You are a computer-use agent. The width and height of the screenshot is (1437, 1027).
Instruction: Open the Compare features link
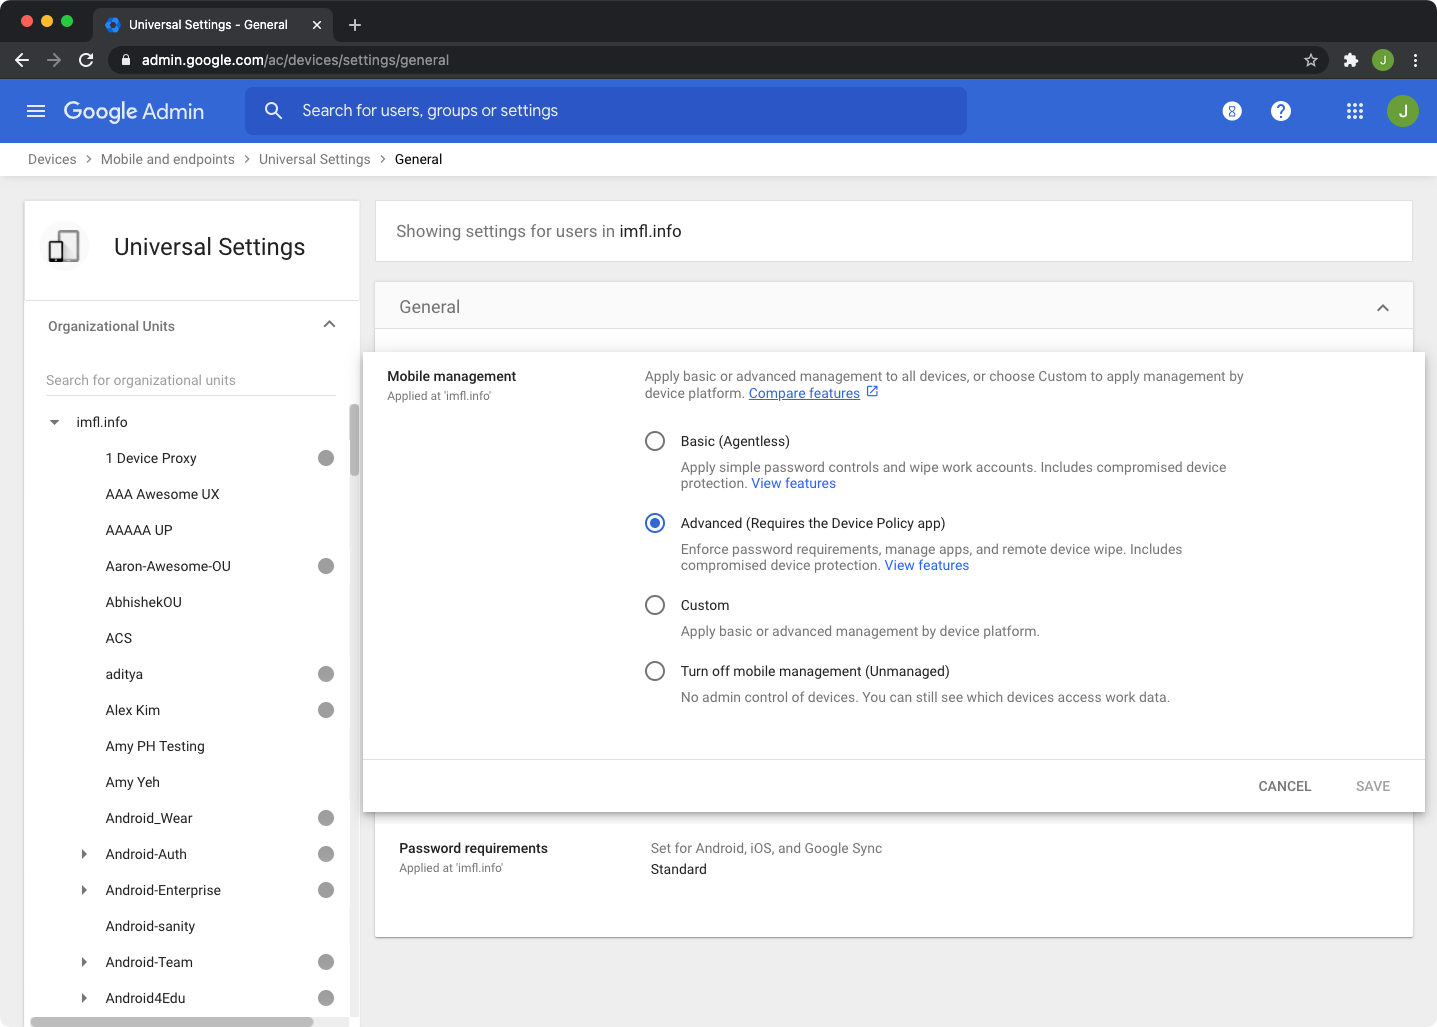click(804, 393)
